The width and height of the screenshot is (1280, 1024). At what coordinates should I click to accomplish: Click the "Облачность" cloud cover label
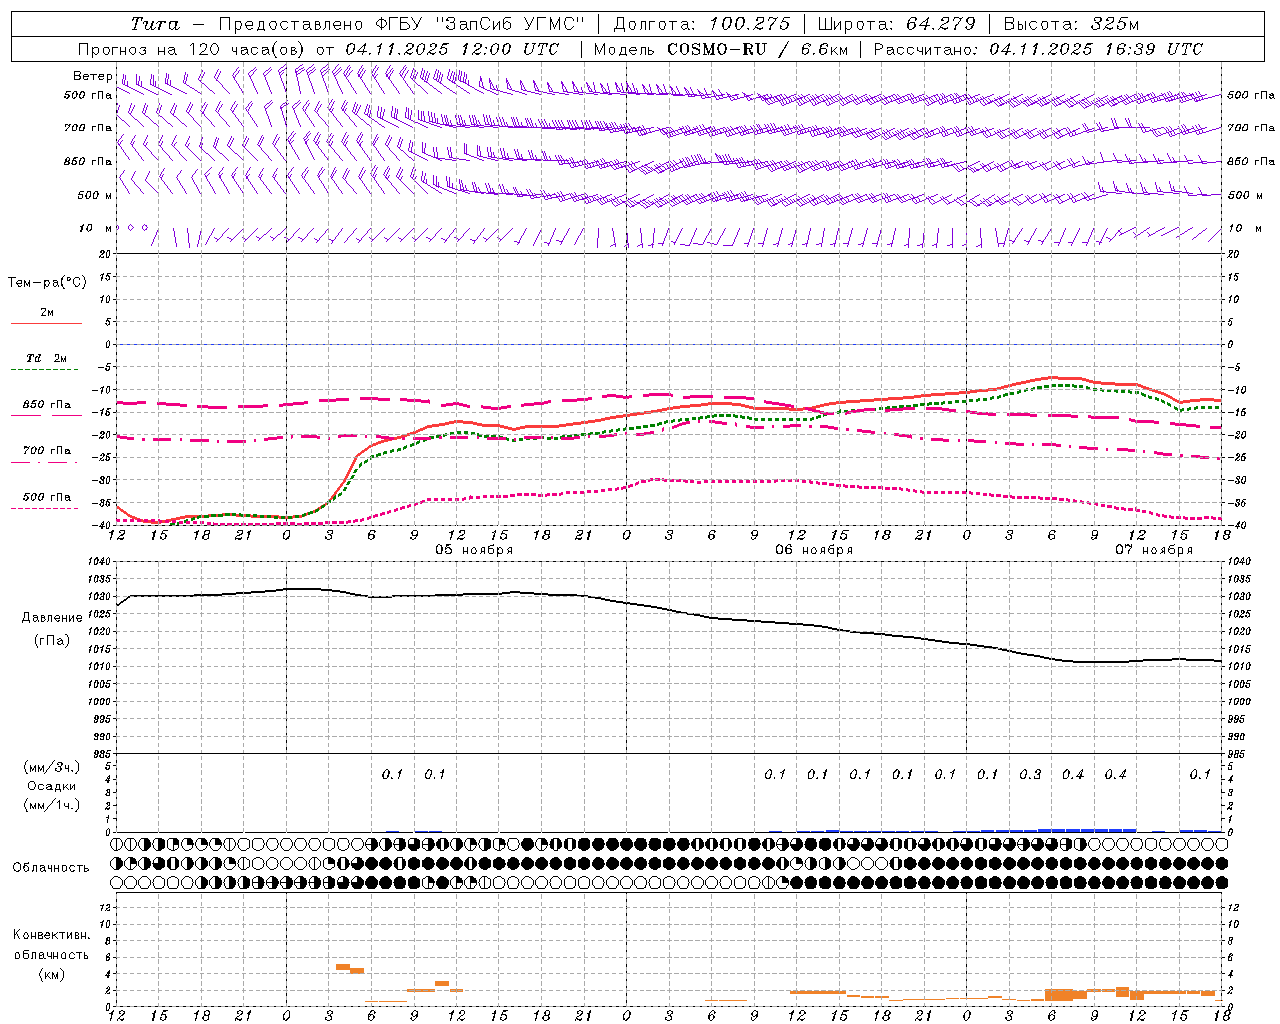51,867
